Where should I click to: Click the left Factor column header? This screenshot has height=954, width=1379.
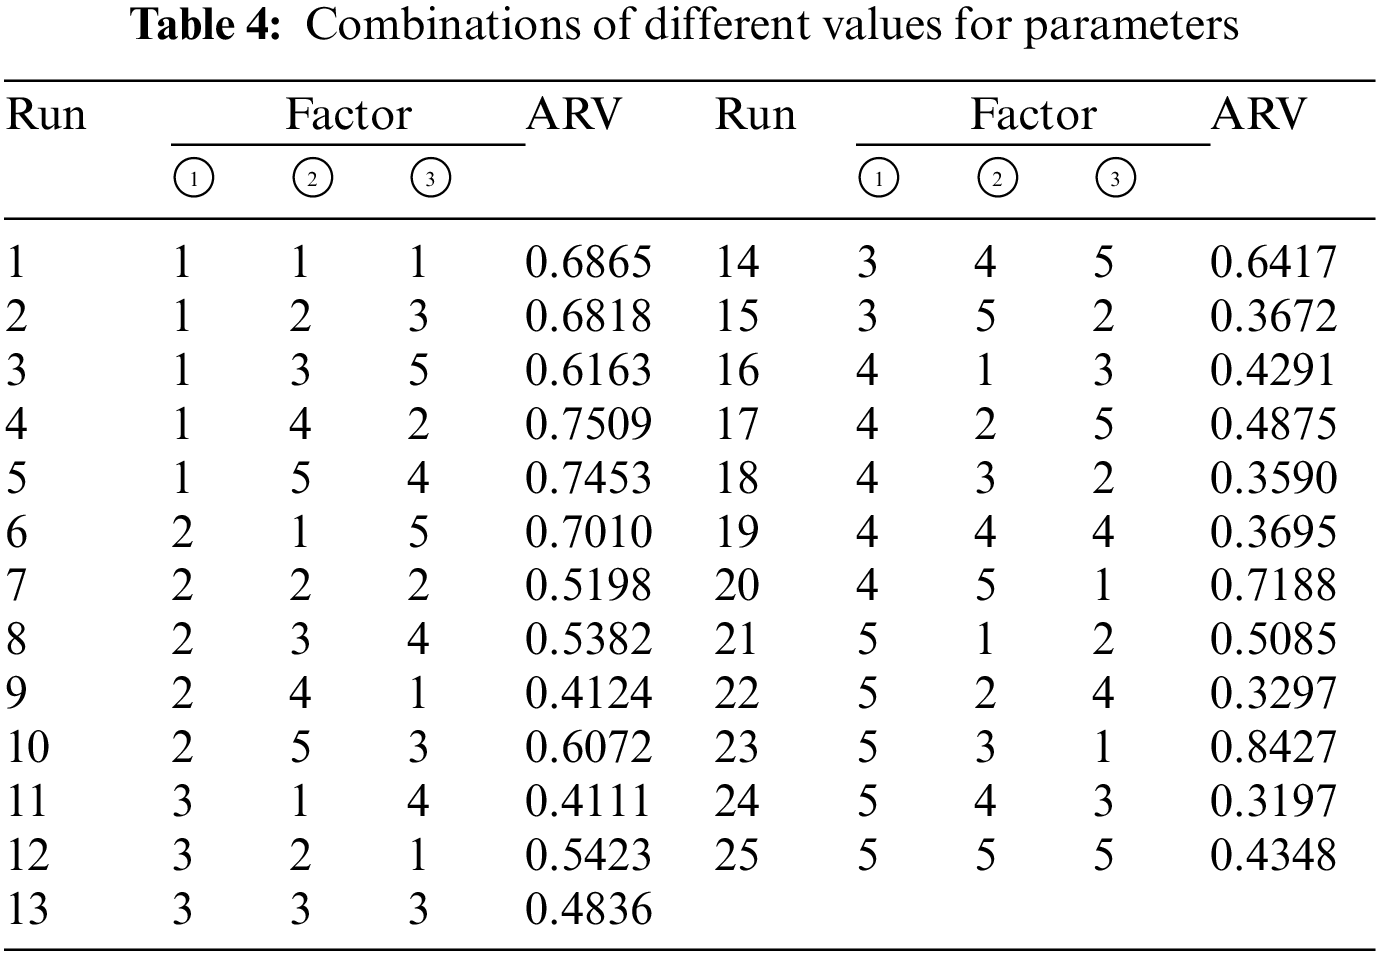tap(348, 115)
